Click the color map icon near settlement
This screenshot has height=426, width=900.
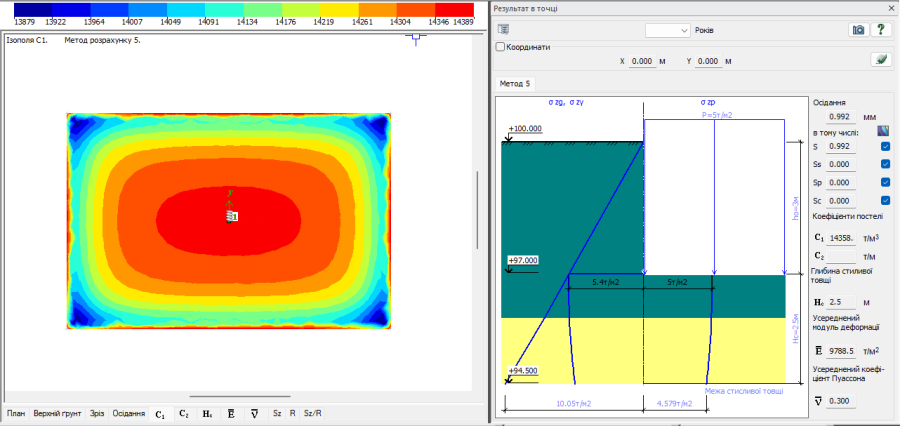click(882, 130)
